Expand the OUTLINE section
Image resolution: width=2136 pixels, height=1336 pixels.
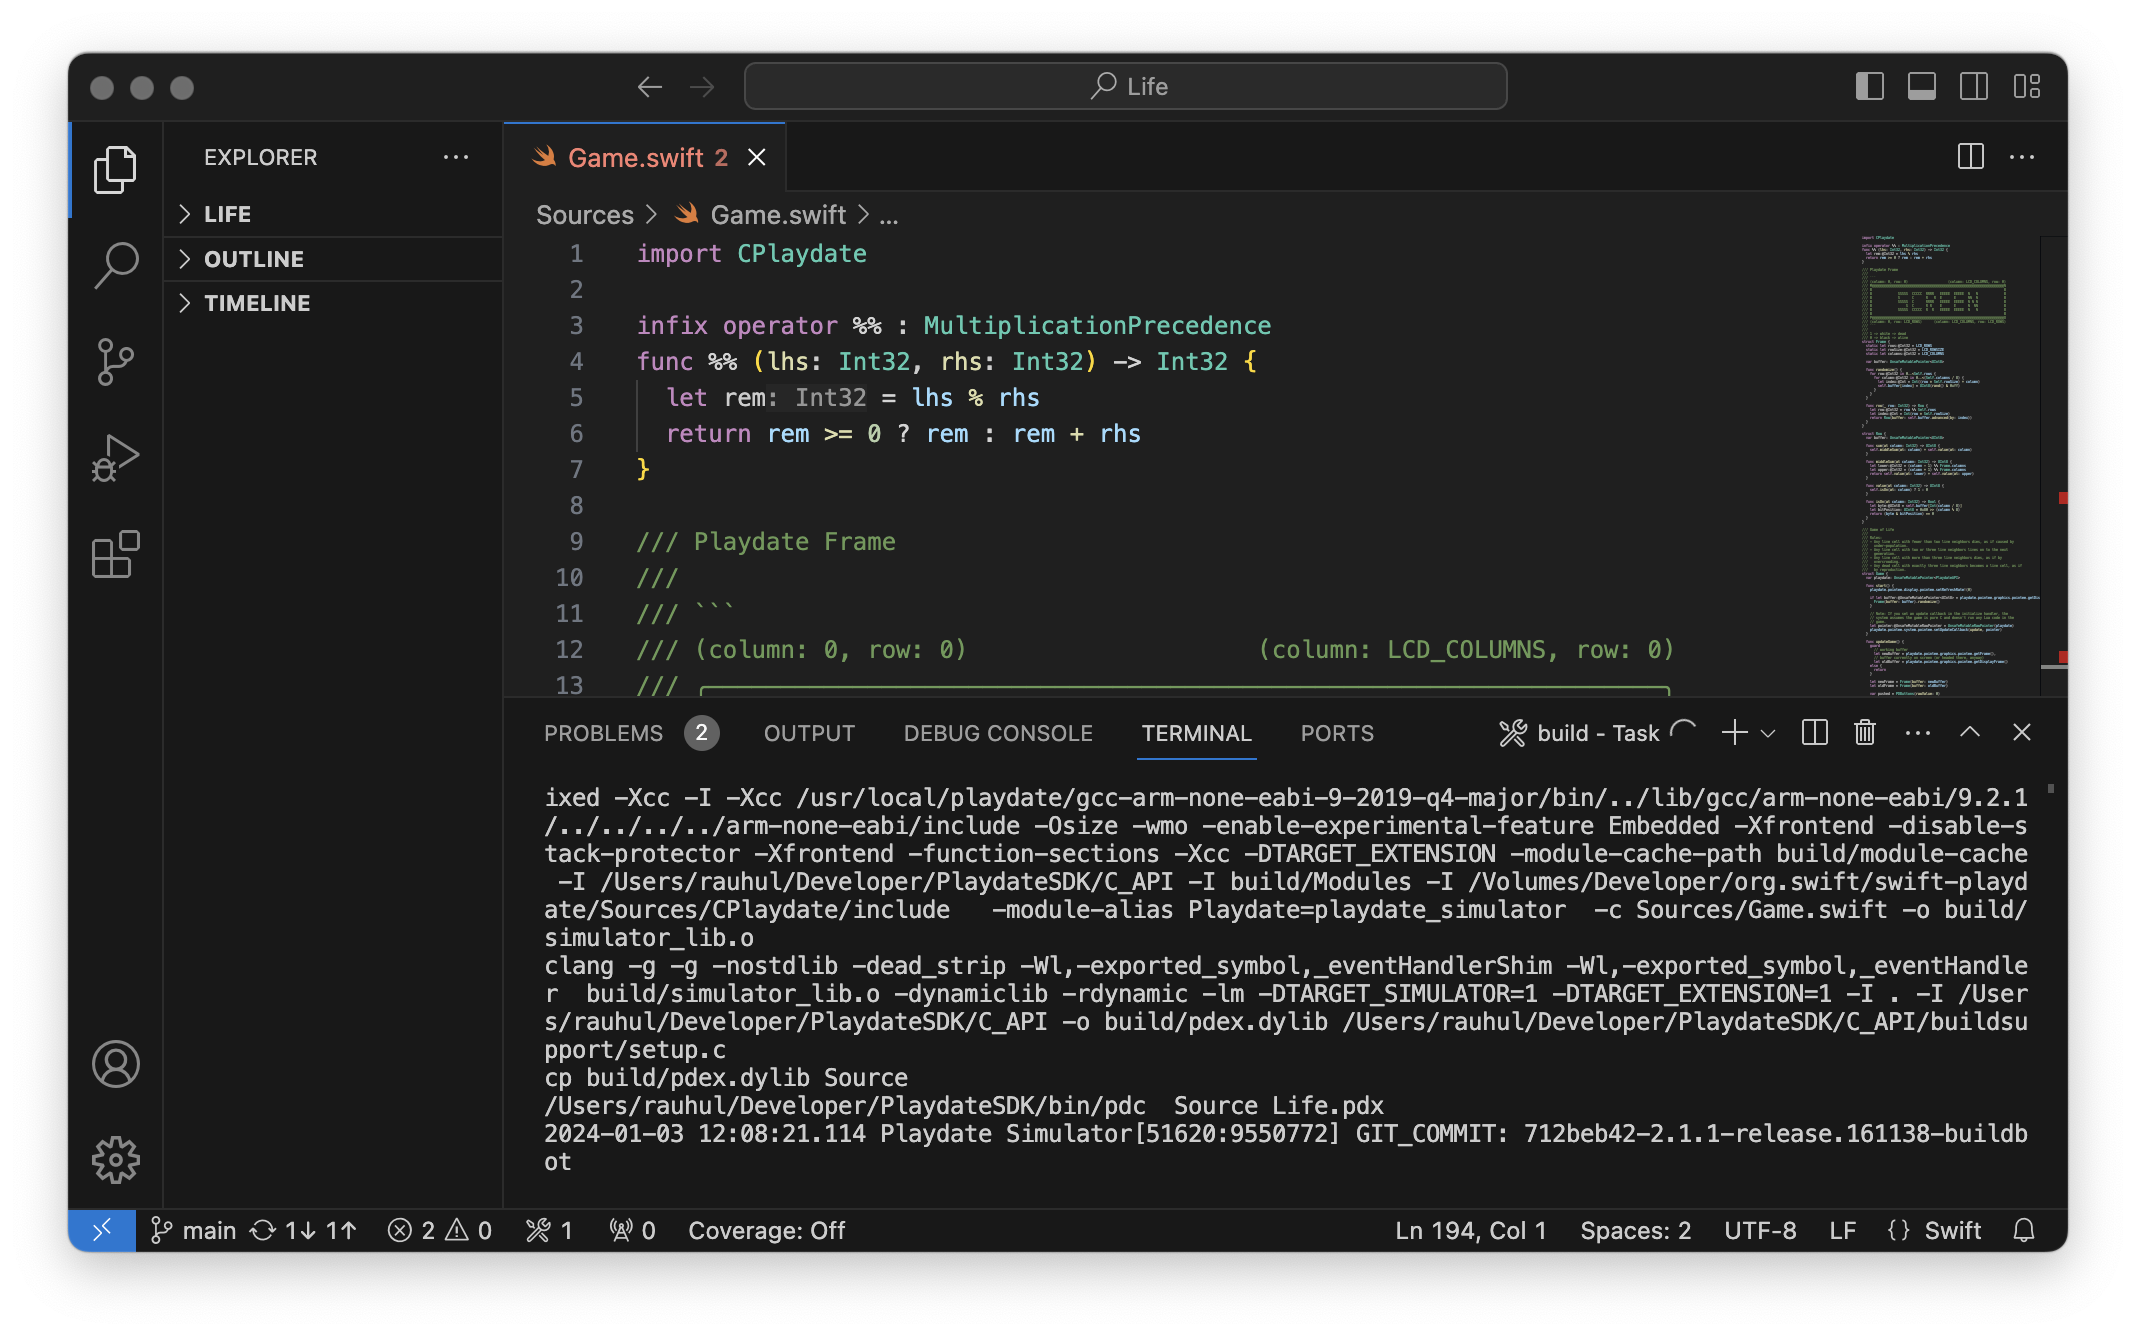point(333,259)
